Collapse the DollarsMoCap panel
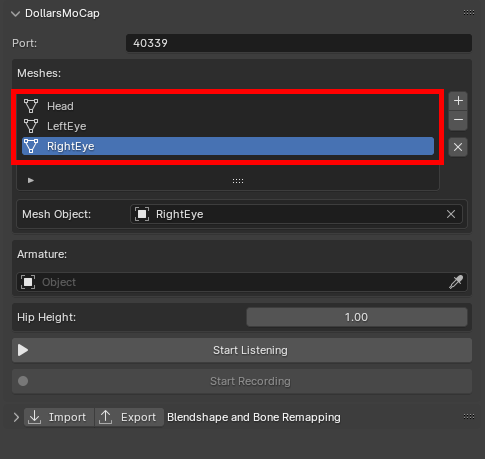Screen dimensions: 485x459 tap(15, 14)
